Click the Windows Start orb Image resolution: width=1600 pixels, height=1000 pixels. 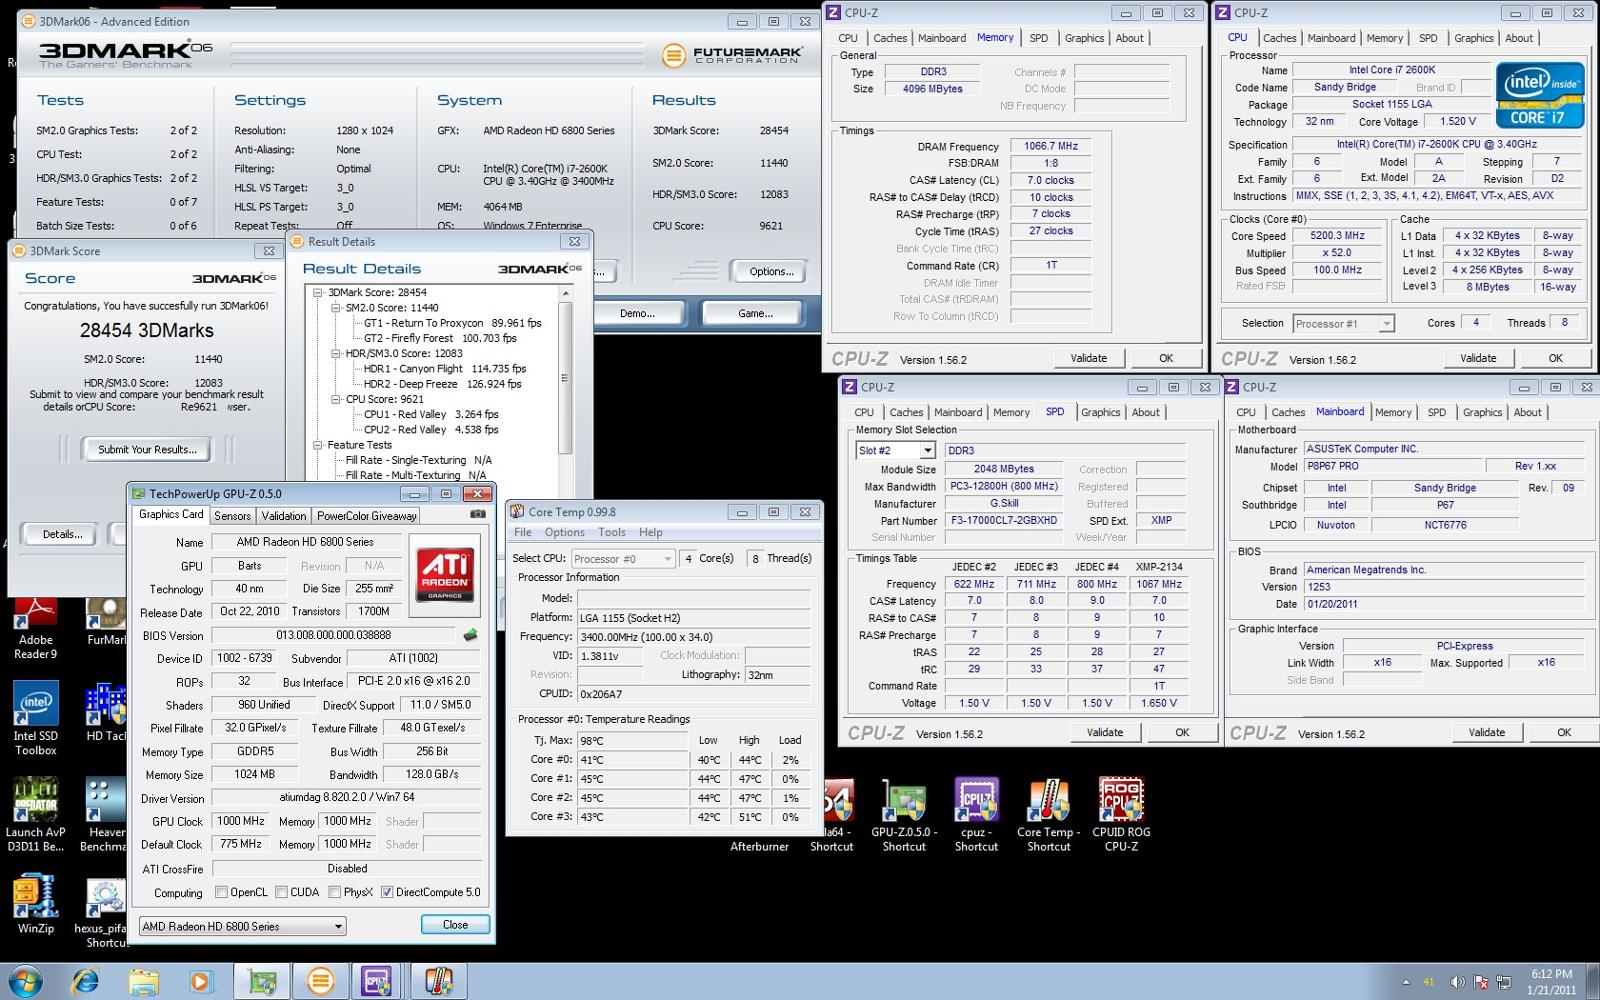[x=24, y=981]
